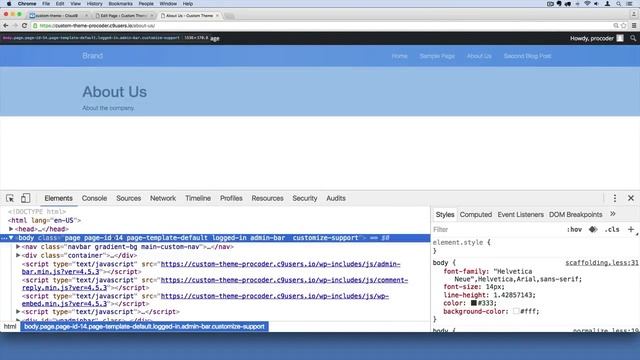This screenshot has width=640, height=360.
Task: Click zoom magnifier icon in address bar
Action: (x=616, y=25)
